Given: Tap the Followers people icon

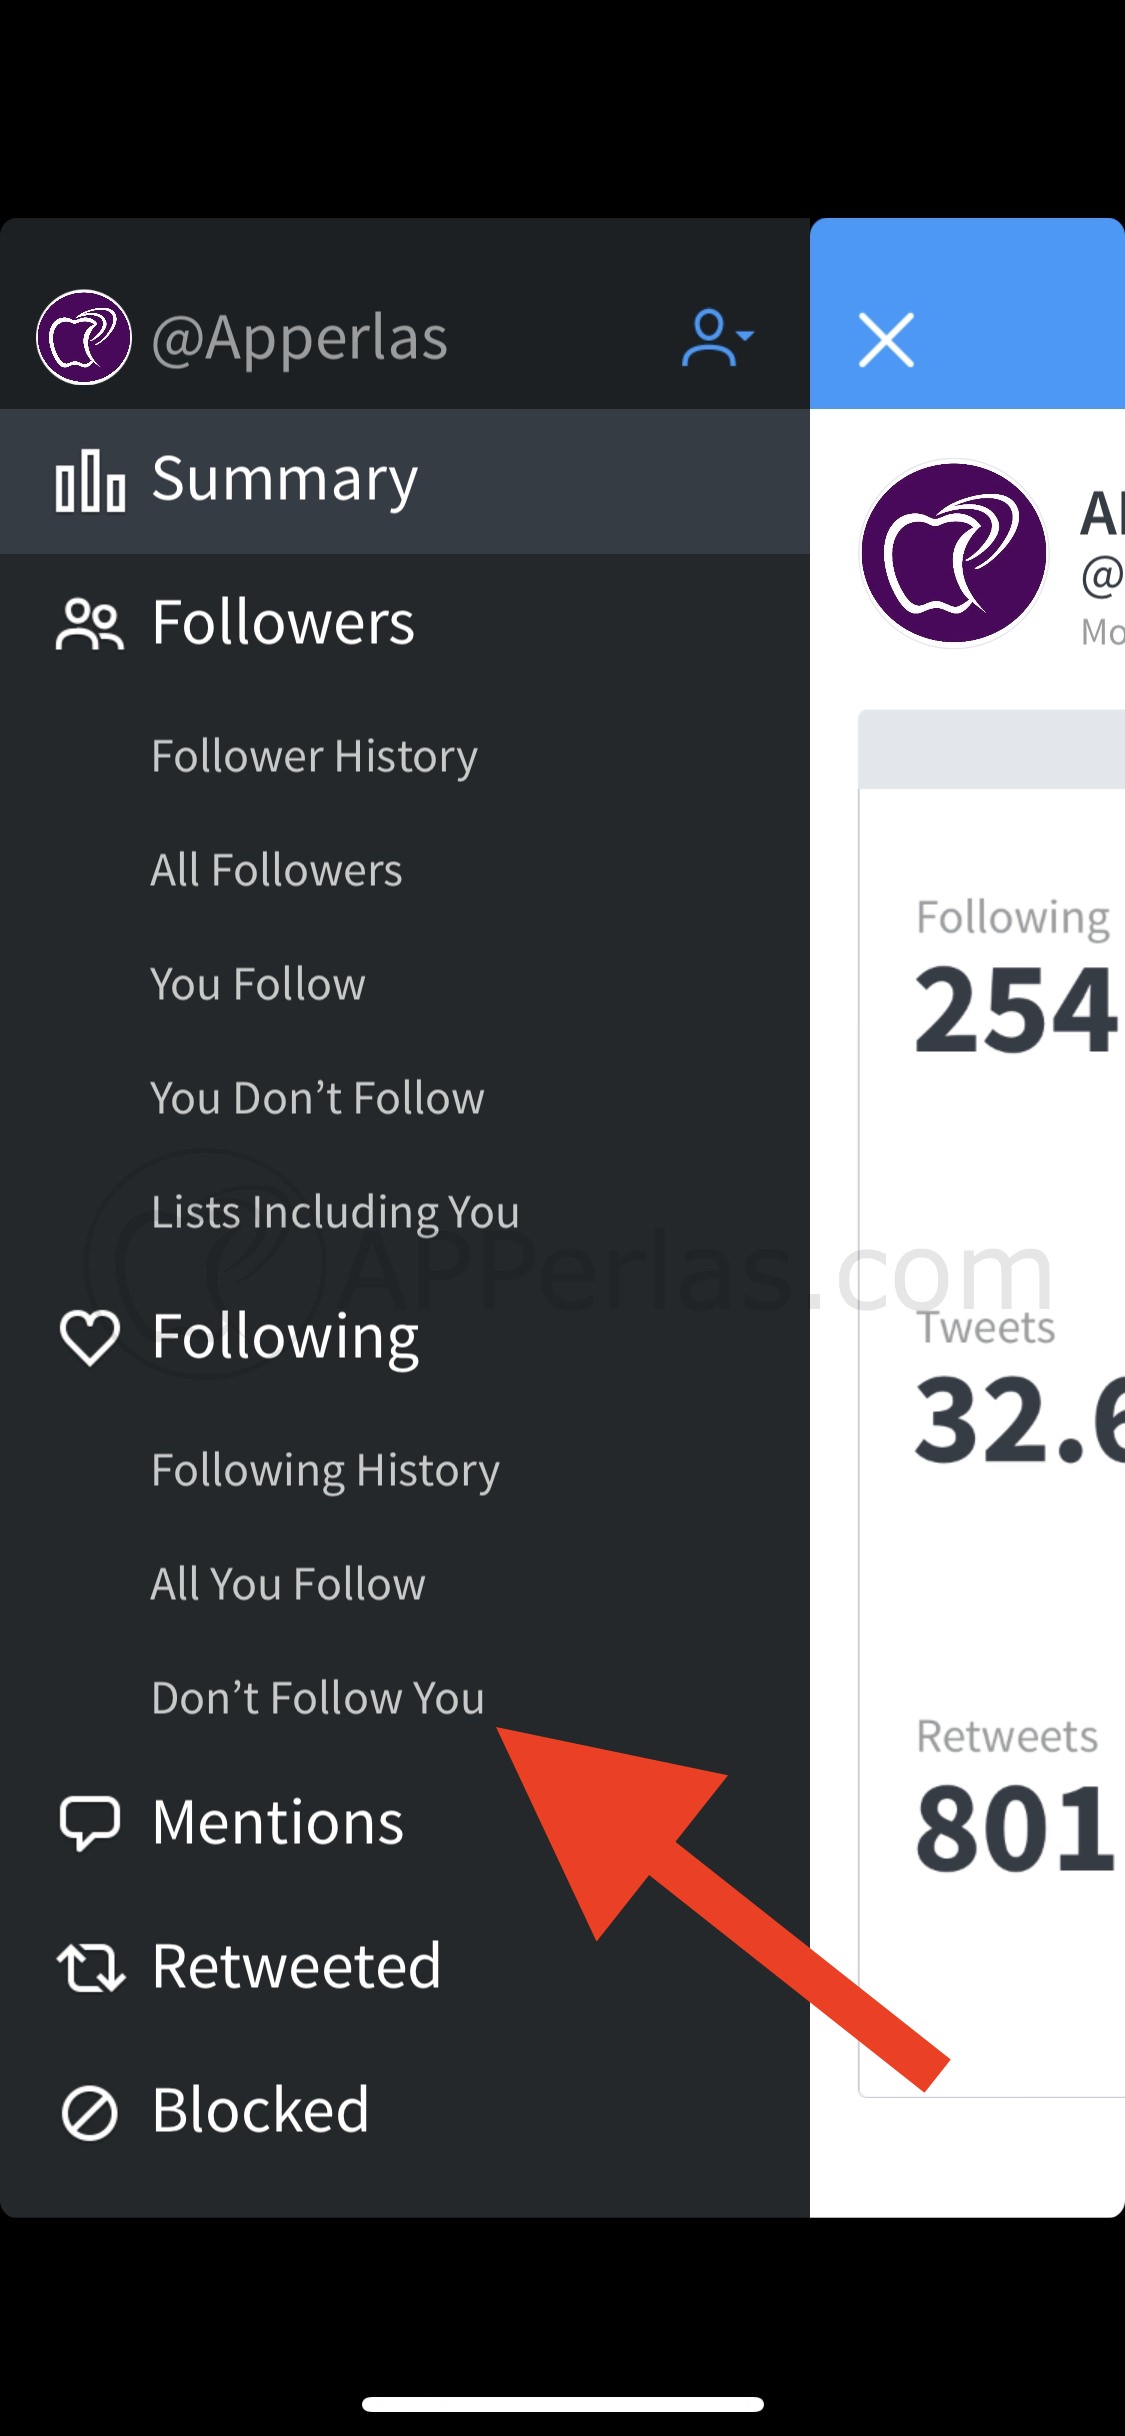Looking at the screenshot, I should (90, 625).
